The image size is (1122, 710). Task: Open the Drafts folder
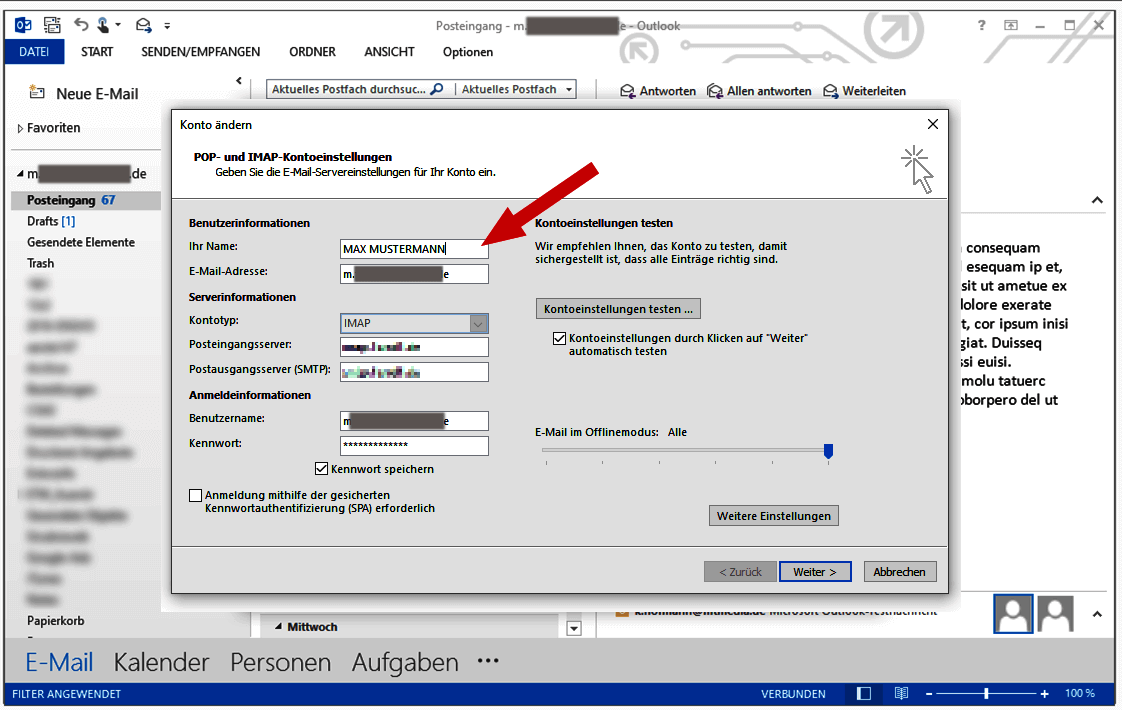51,221
